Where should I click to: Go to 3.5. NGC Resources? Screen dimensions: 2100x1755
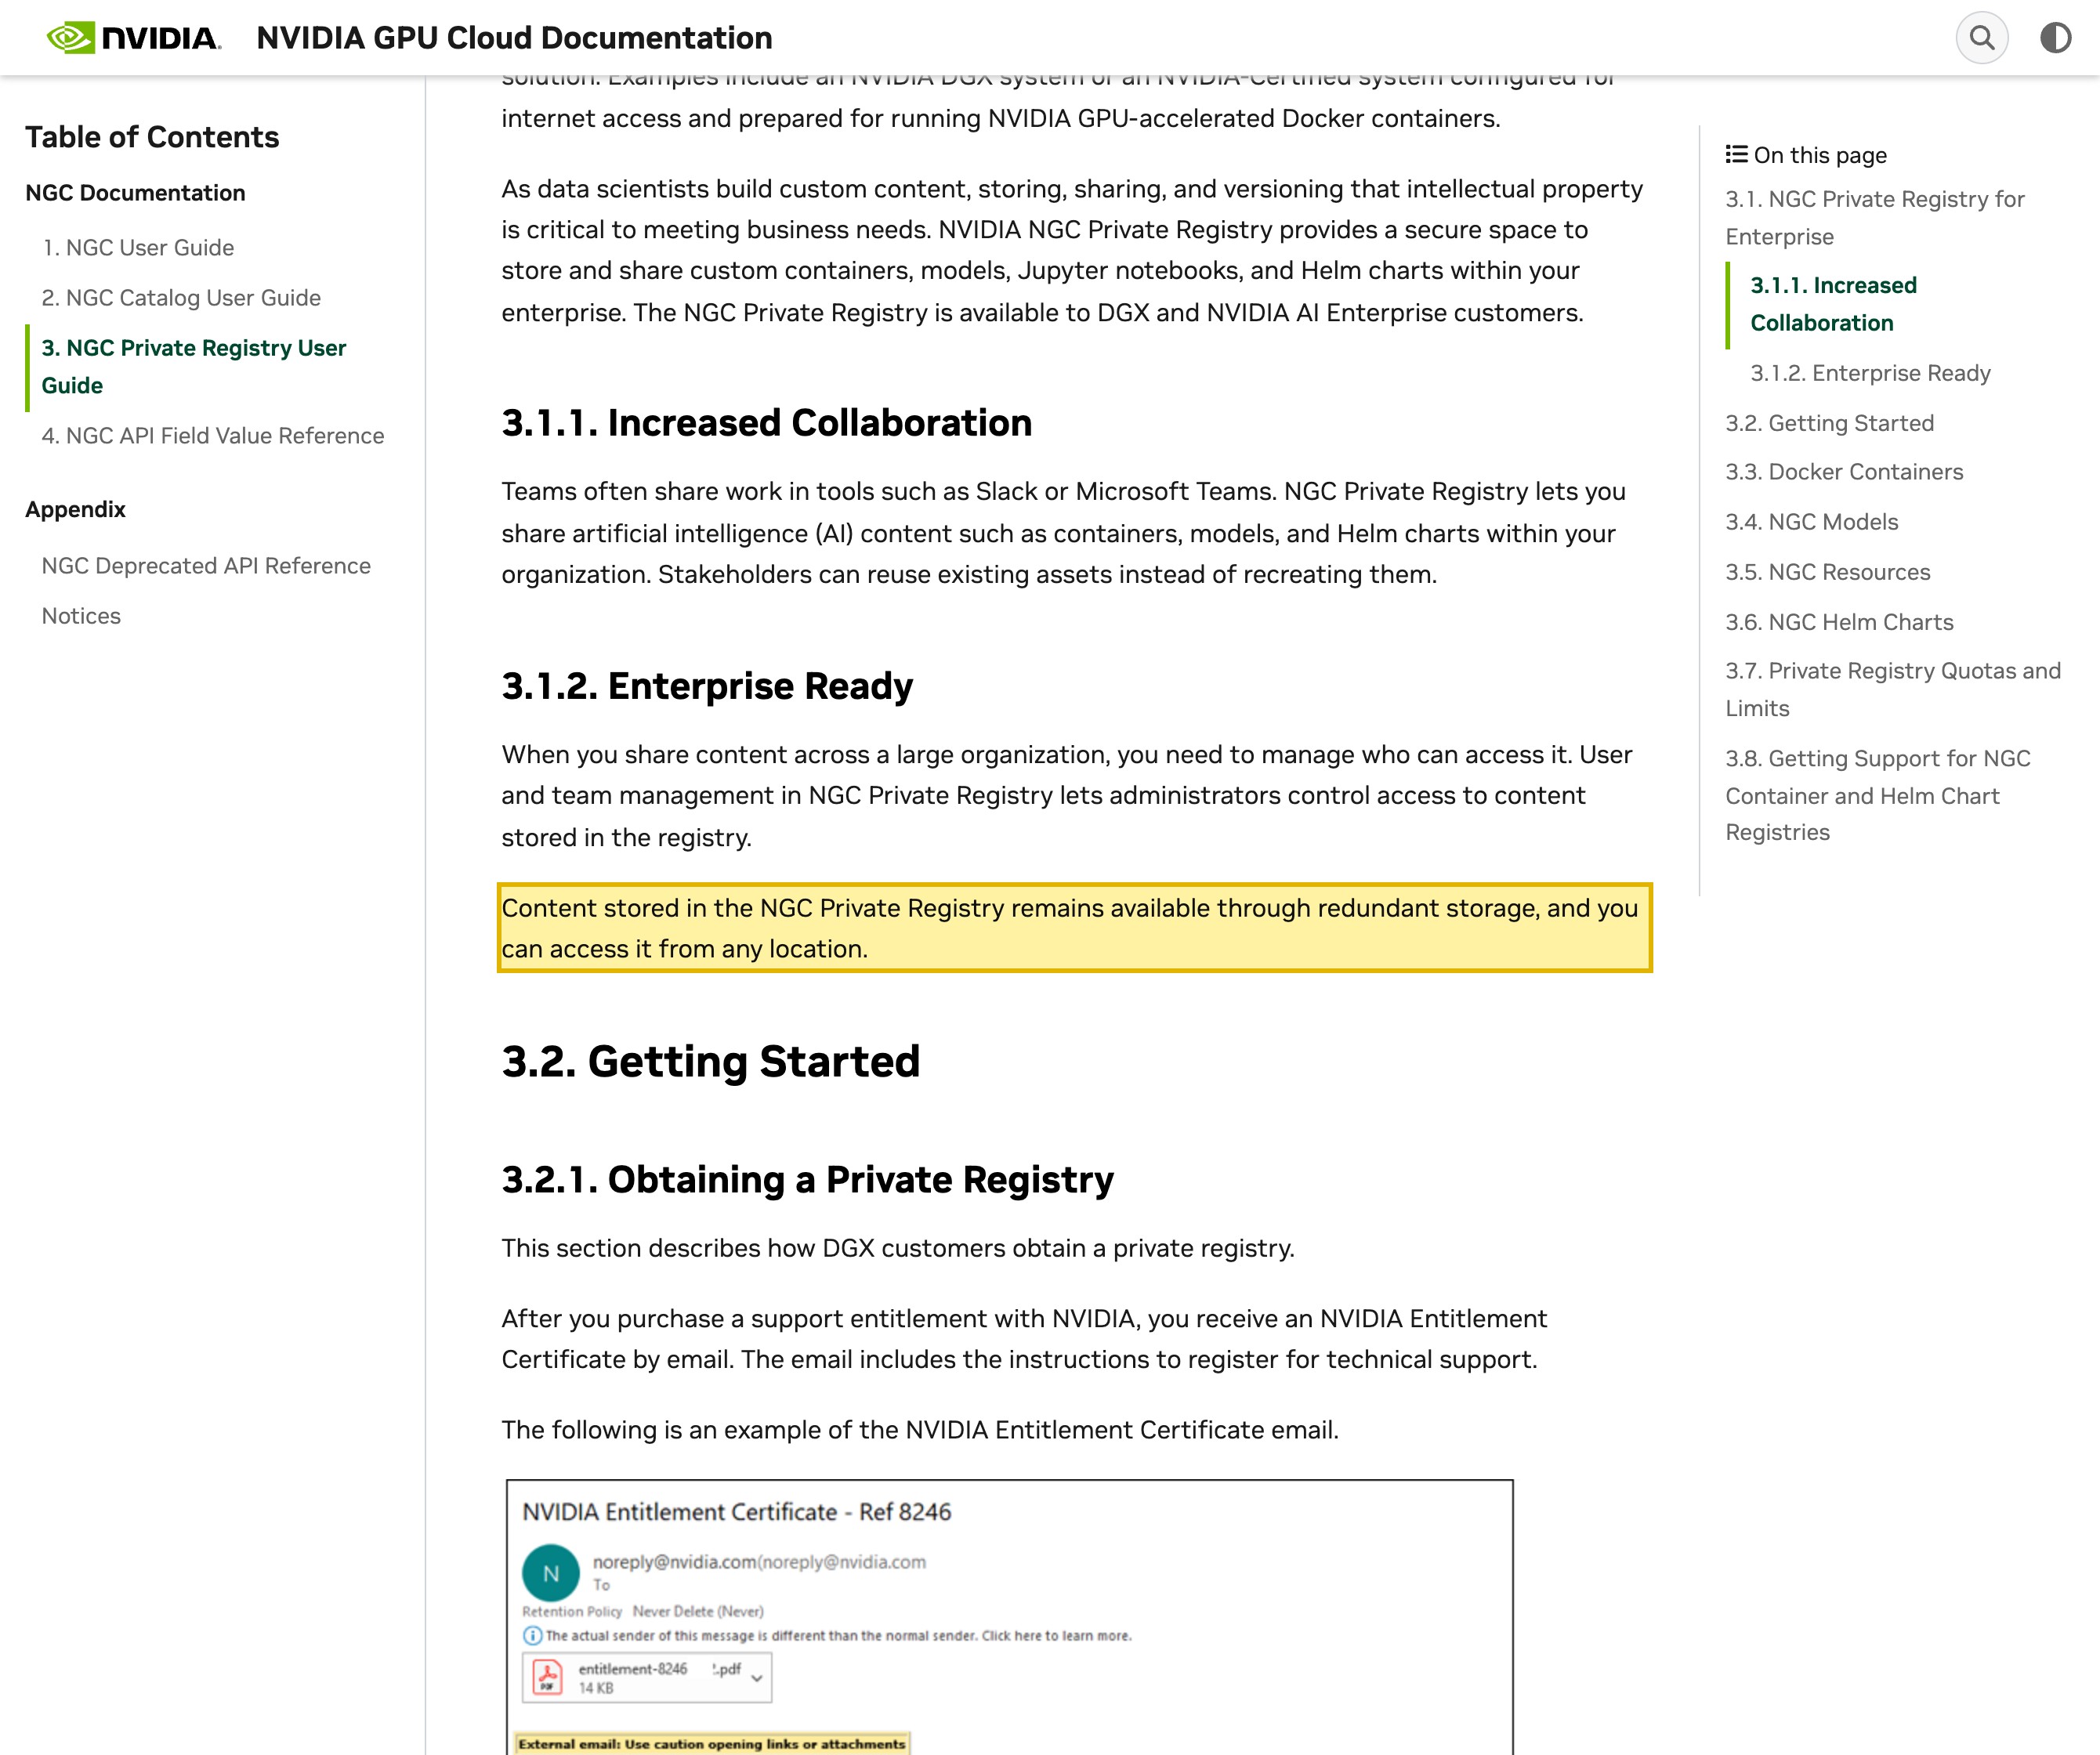click(x=1828, y=571)
